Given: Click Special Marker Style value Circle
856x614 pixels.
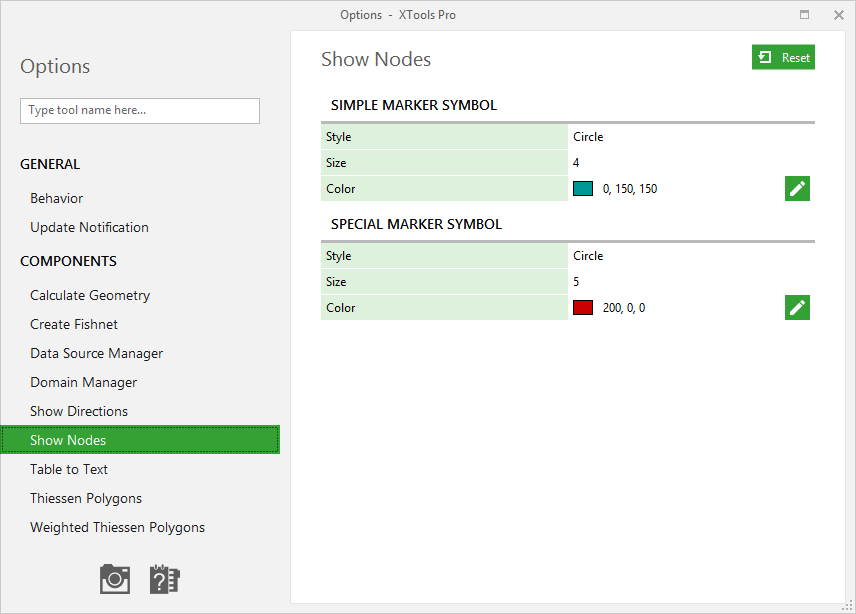Looking at the screenshot, I should point(588,256).
